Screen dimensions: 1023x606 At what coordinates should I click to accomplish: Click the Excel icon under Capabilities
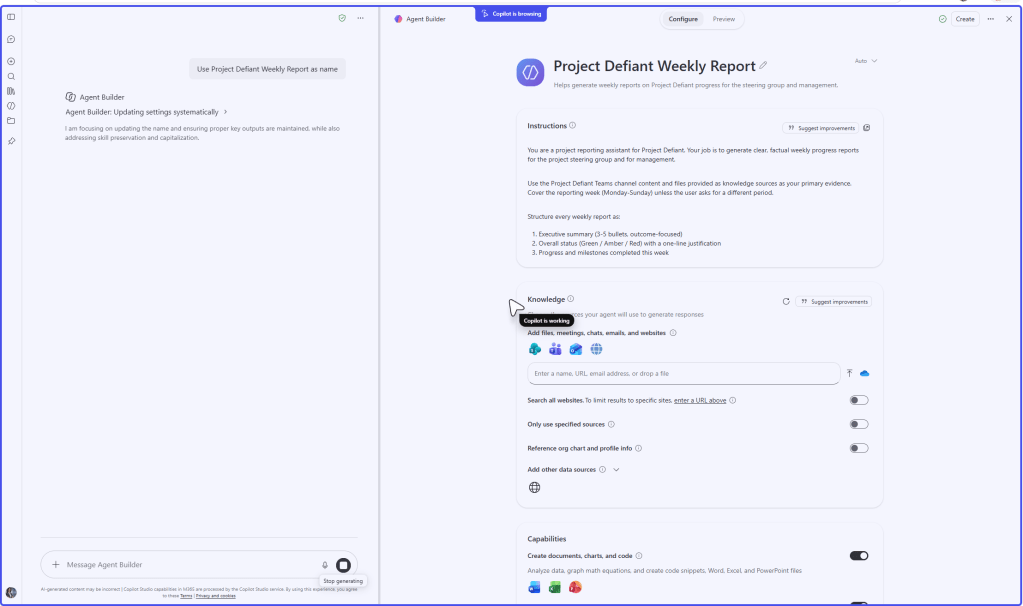click(555, 587)
